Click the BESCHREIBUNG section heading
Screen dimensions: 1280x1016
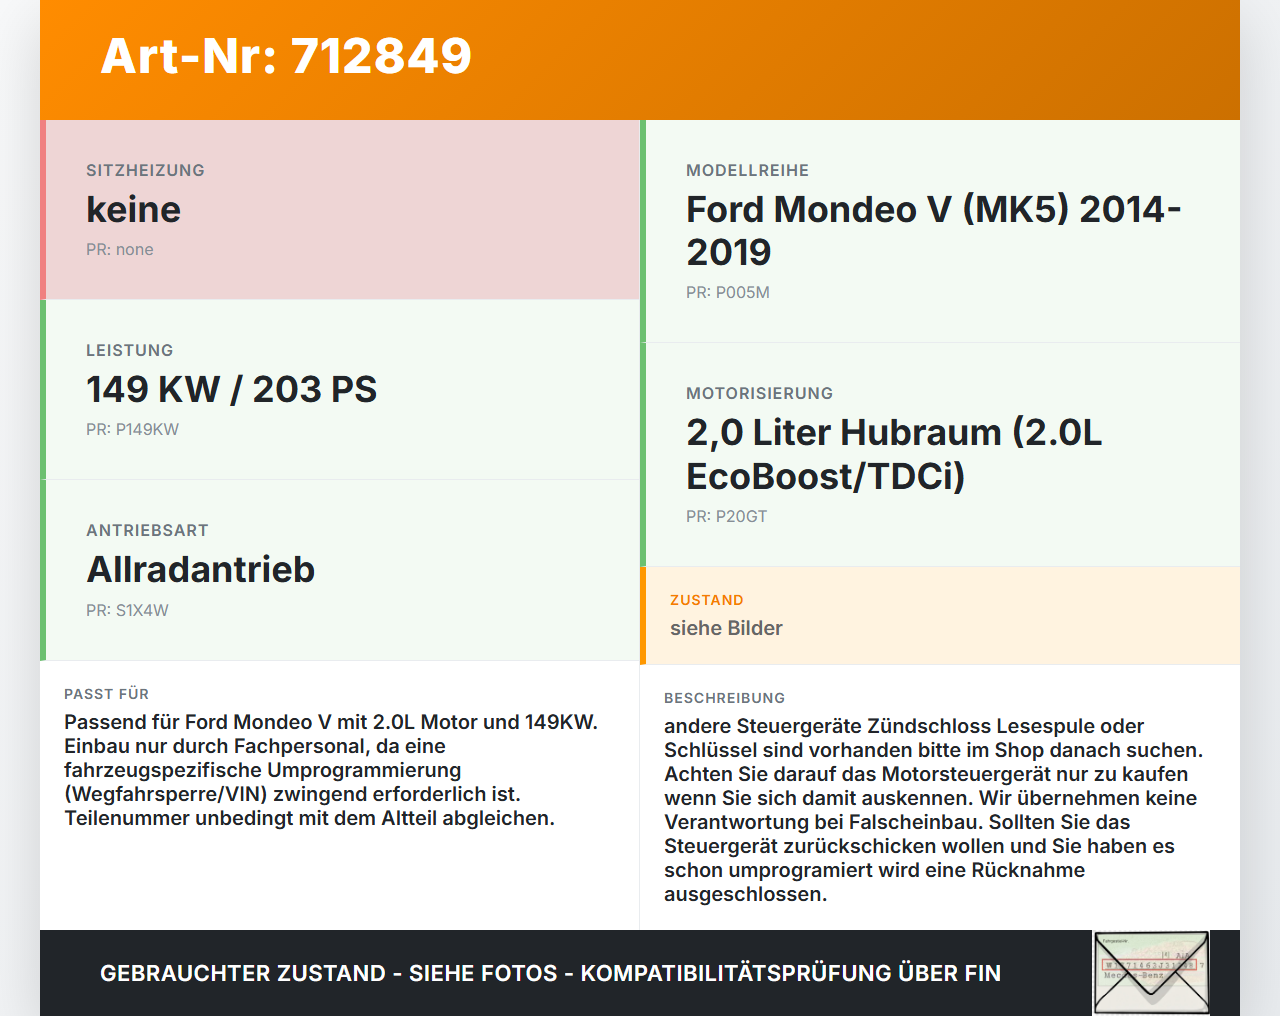(724, 698)
